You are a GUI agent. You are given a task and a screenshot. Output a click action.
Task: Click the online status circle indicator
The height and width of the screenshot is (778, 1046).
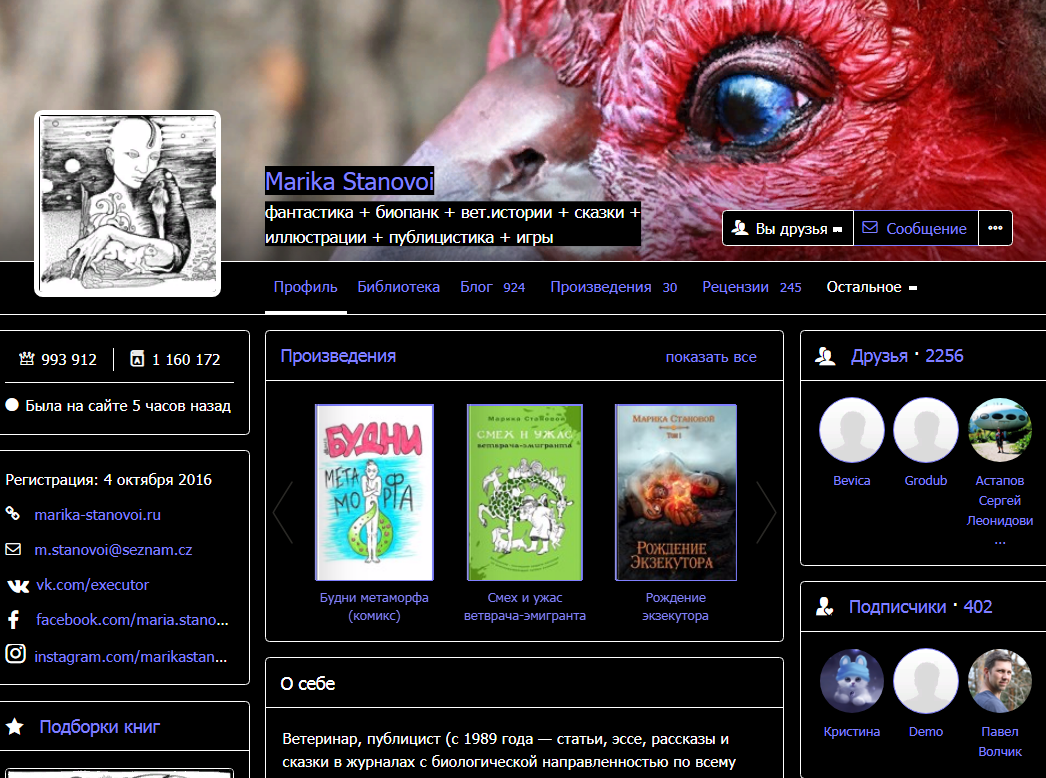pos(12,405)
